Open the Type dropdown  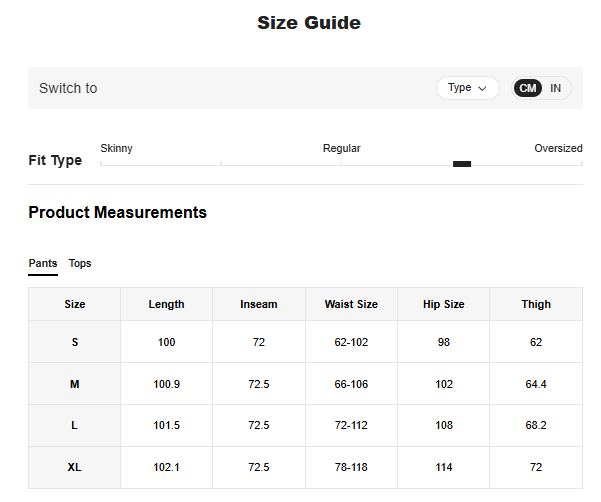click(467, 88)
